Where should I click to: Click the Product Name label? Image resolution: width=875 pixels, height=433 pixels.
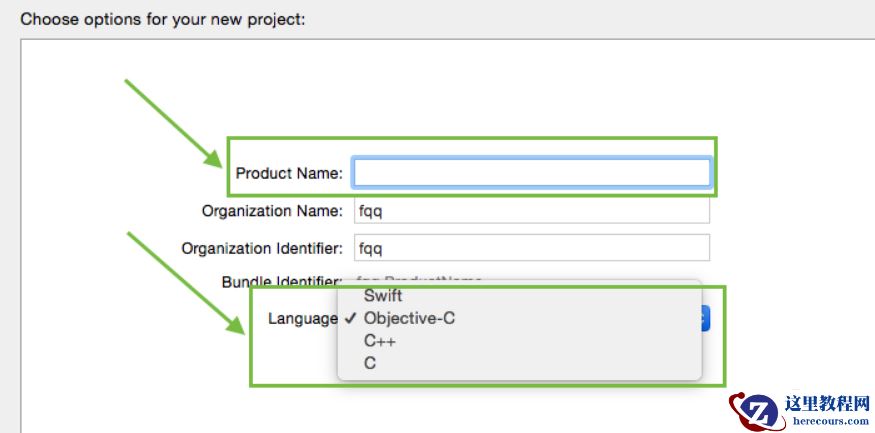point(289,174)
